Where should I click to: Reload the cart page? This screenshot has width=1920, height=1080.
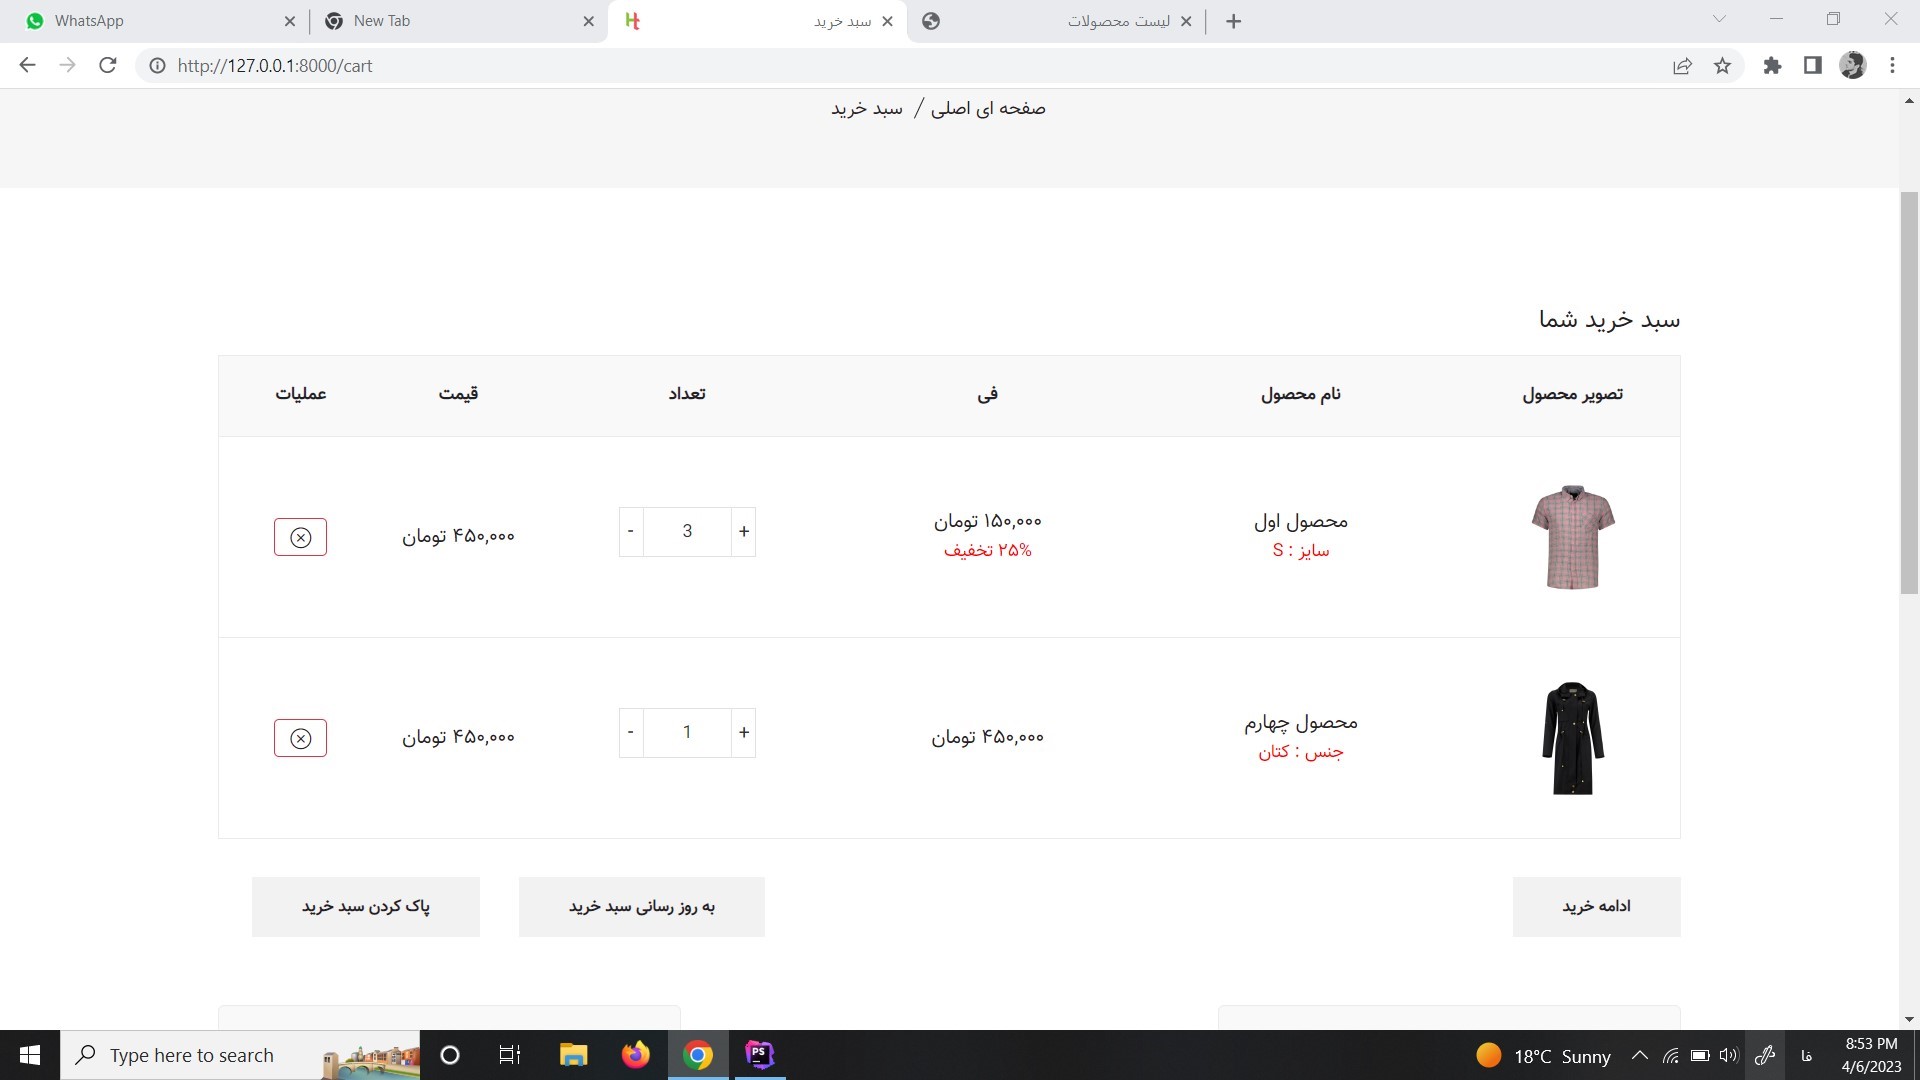tap(107, 65)
